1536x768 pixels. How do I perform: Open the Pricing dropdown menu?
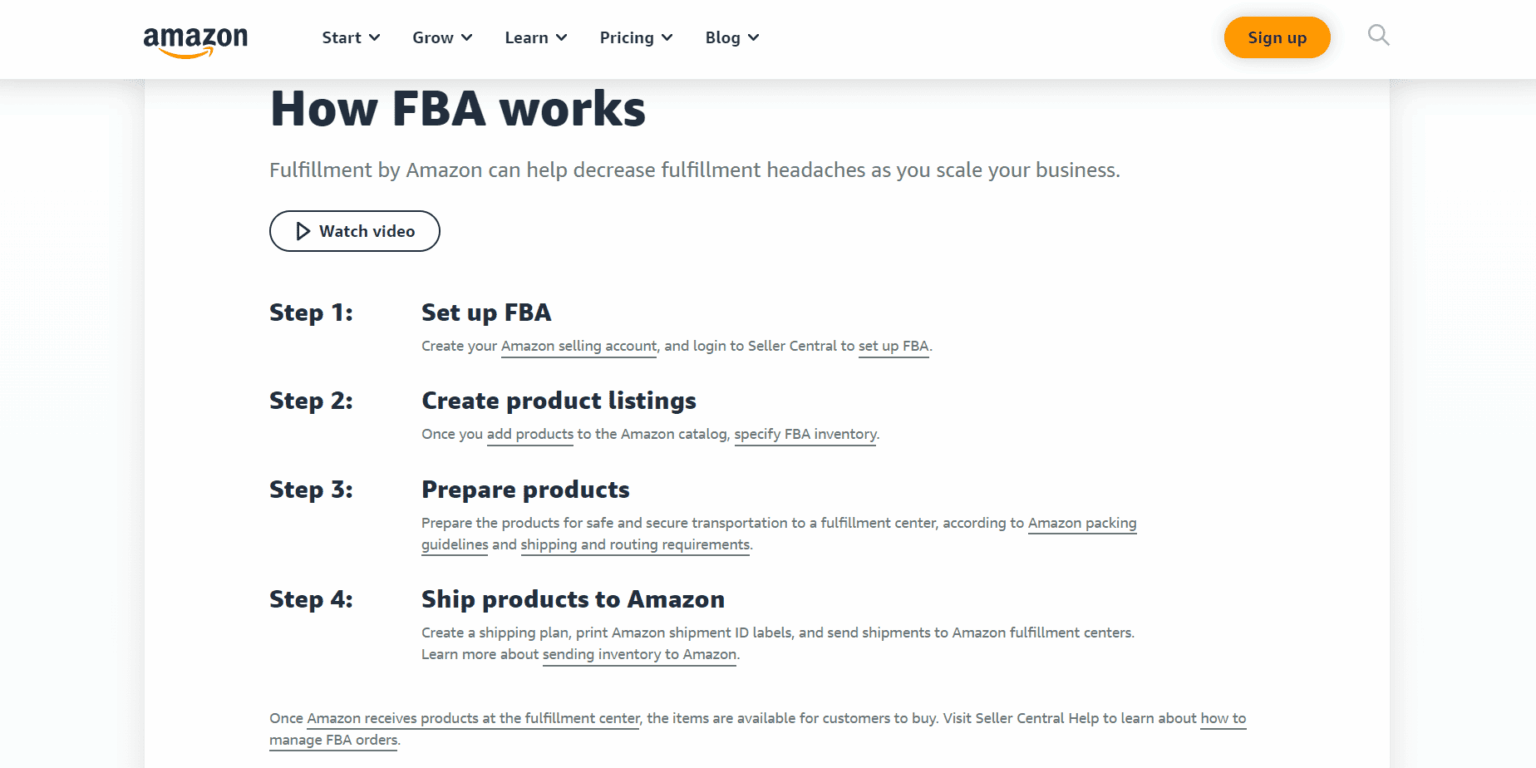point(636,37)
